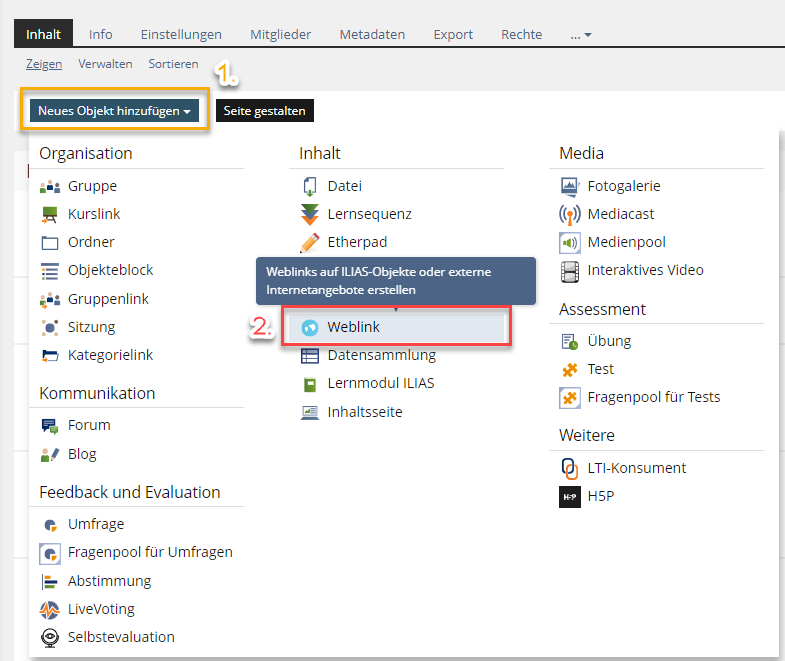Click the Forum speech bubble icon
Image resolution: width=785 pixels, height=661 pixels.
click(50, 425)
